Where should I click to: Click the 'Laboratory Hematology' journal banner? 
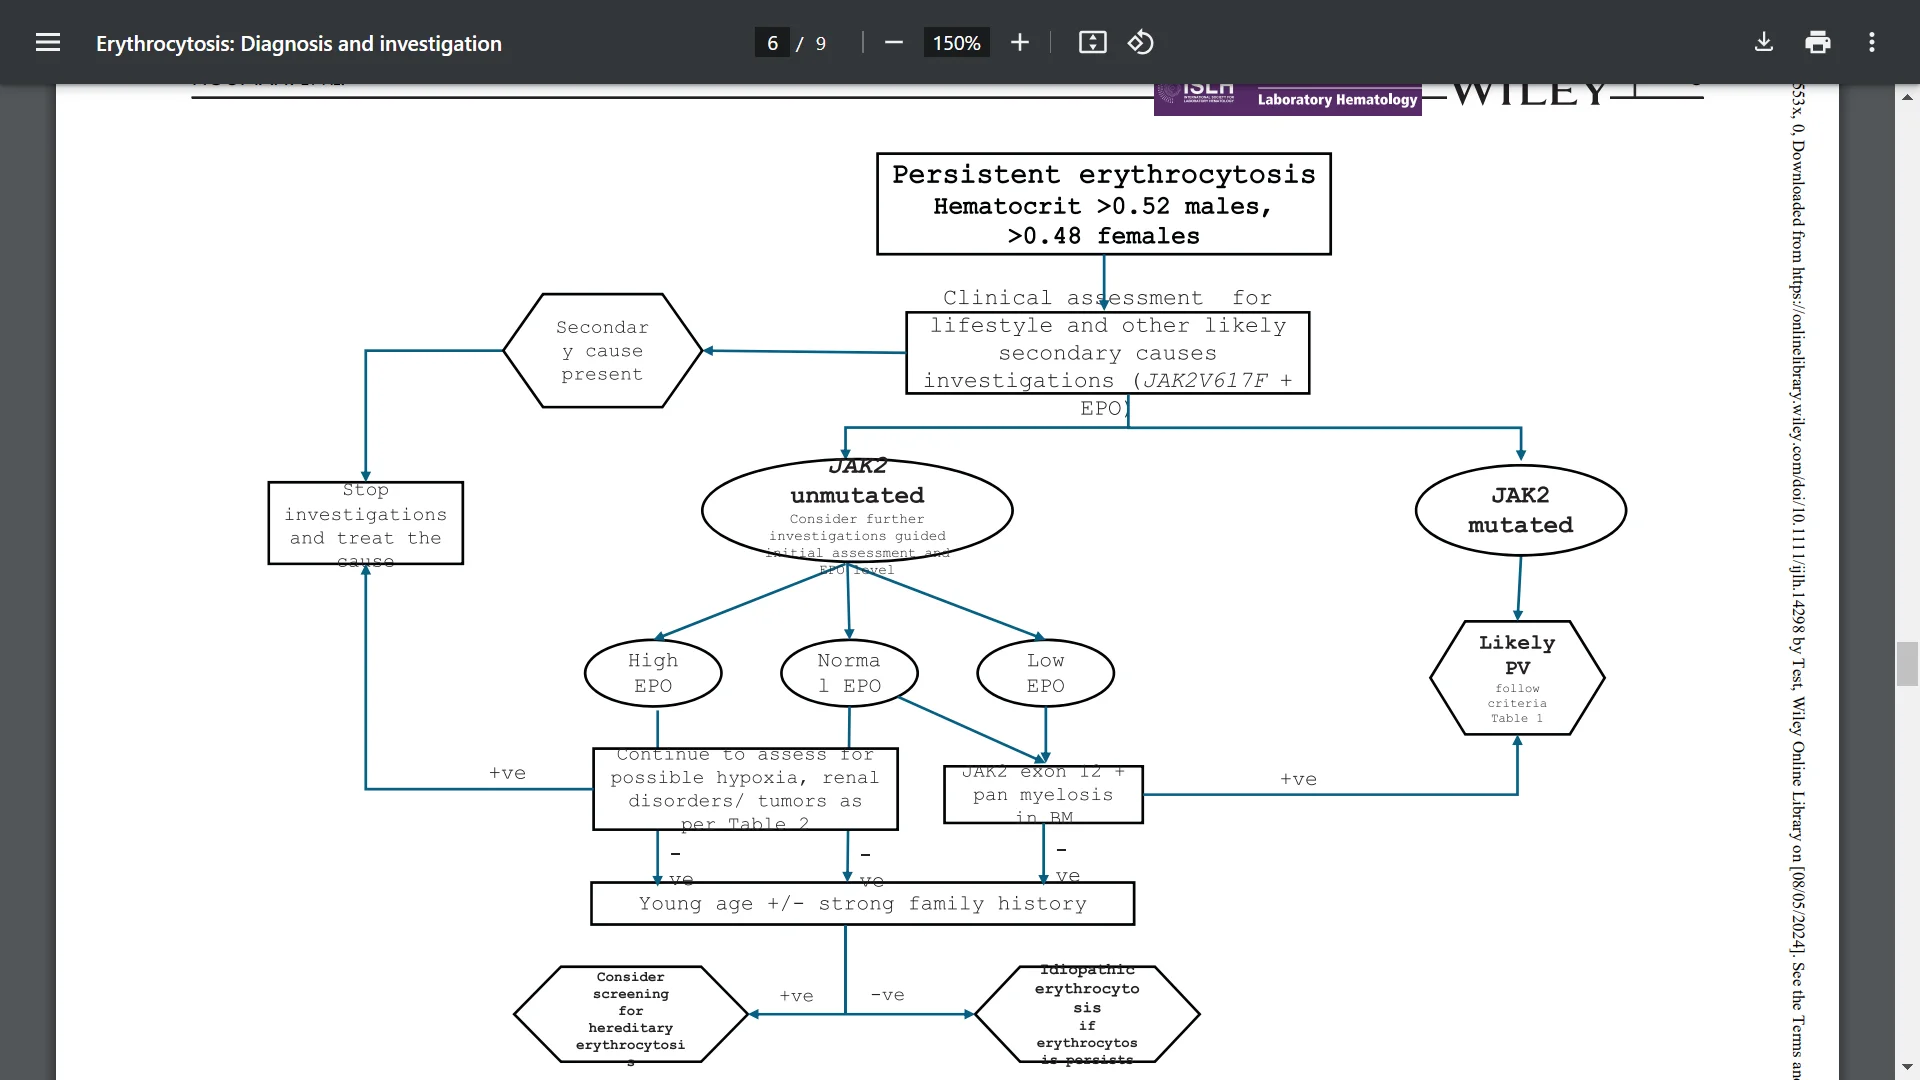(x=1288, y=99)
